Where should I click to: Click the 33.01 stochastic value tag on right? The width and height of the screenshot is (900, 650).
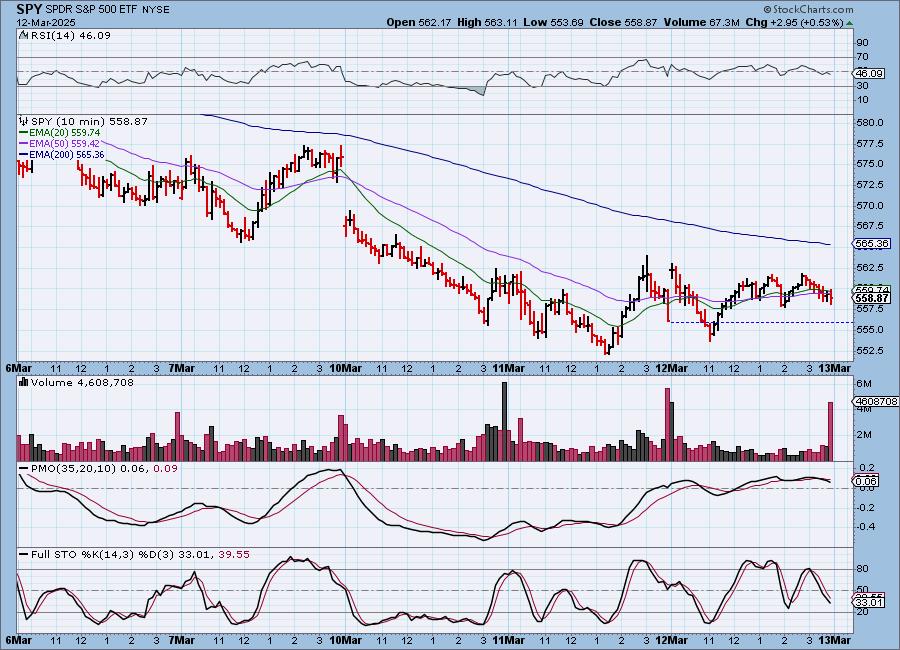(869, 602)
